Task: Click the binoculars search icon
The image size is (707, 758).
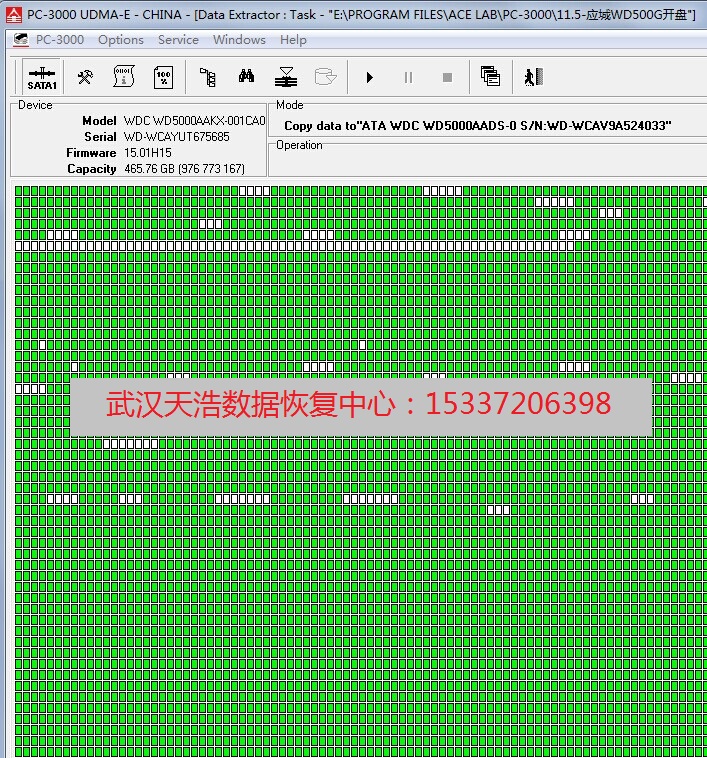Action: pyautogui.click(x=246, y=77)
